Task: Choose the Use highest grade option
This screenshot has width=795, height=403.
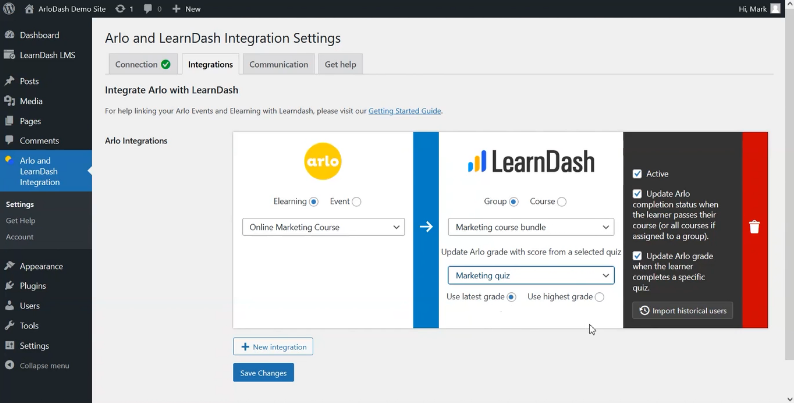Action: [x=599, y=297]
